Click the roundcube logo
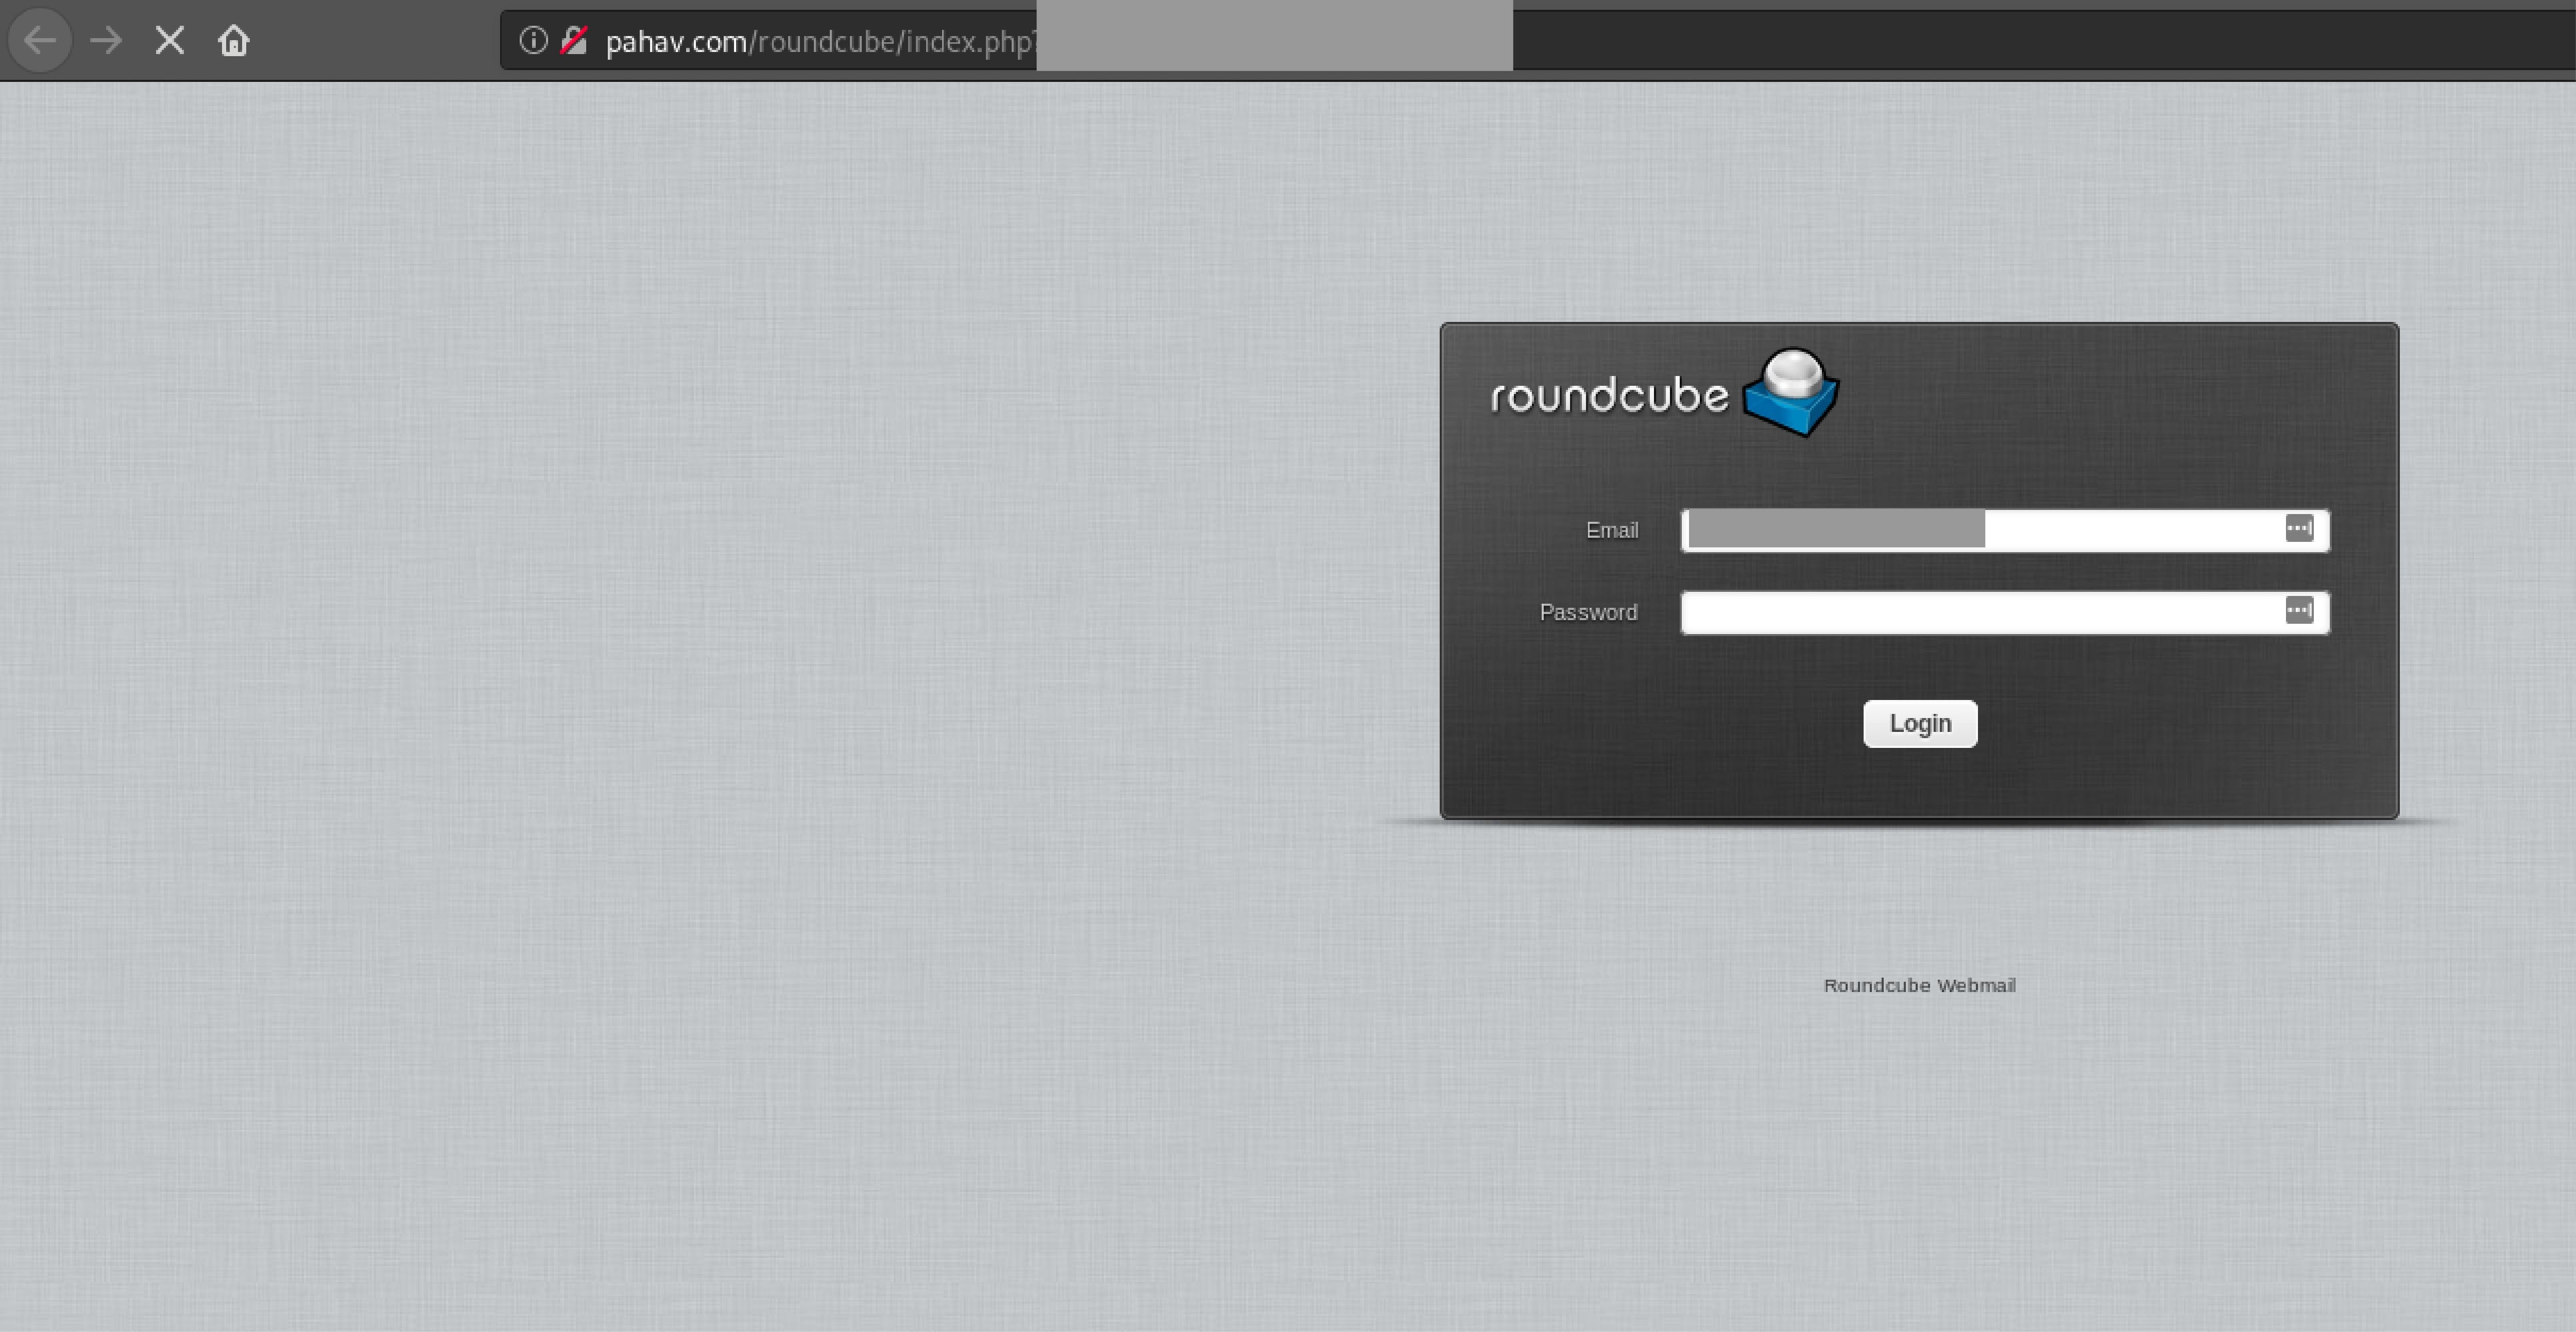2576x1332 pixels. [1665, 392]
